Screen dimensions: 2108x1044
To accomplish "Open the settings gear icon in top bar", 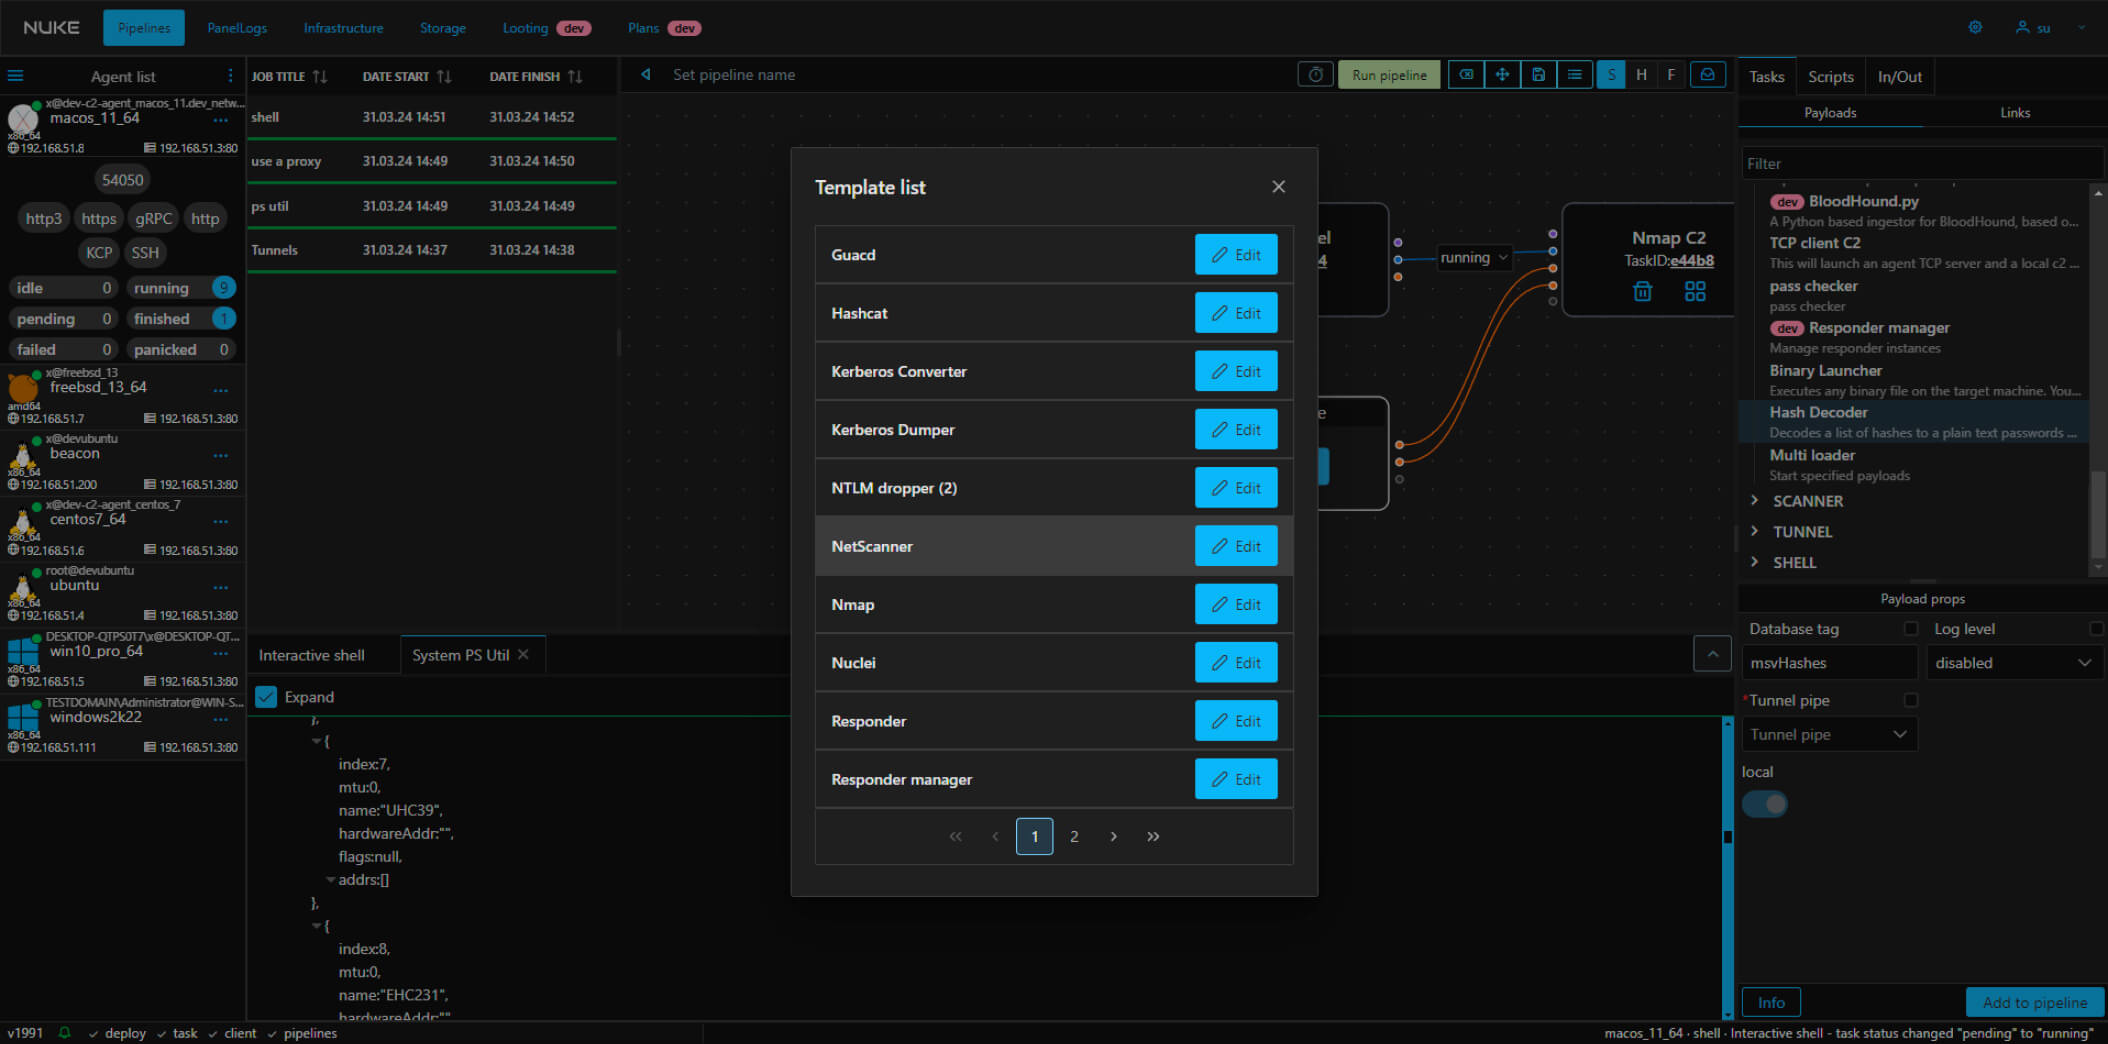I will click(x=1975, y=28).
